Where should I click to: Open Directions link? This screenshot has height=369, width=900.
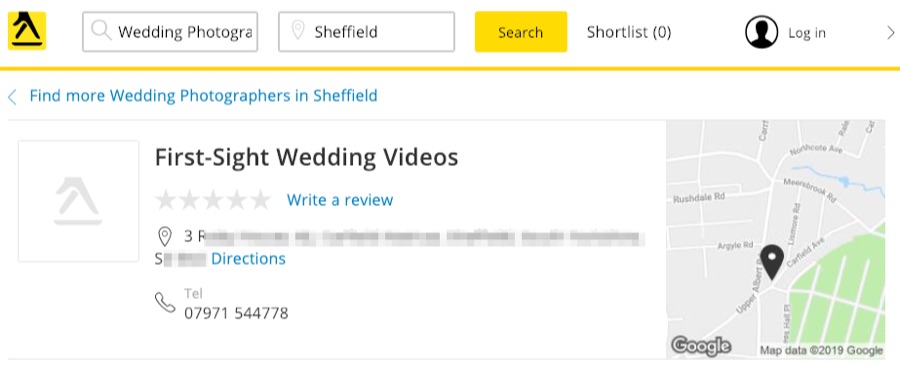point(248,259)
